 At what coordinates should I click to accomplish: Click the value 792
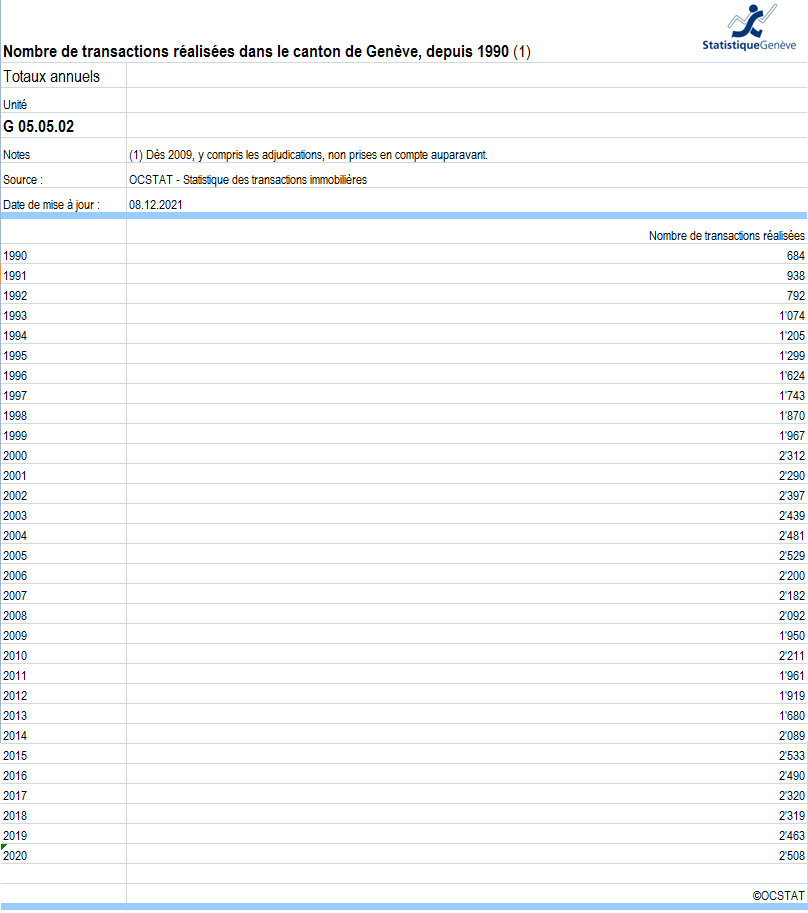click(x=795, y=296)
